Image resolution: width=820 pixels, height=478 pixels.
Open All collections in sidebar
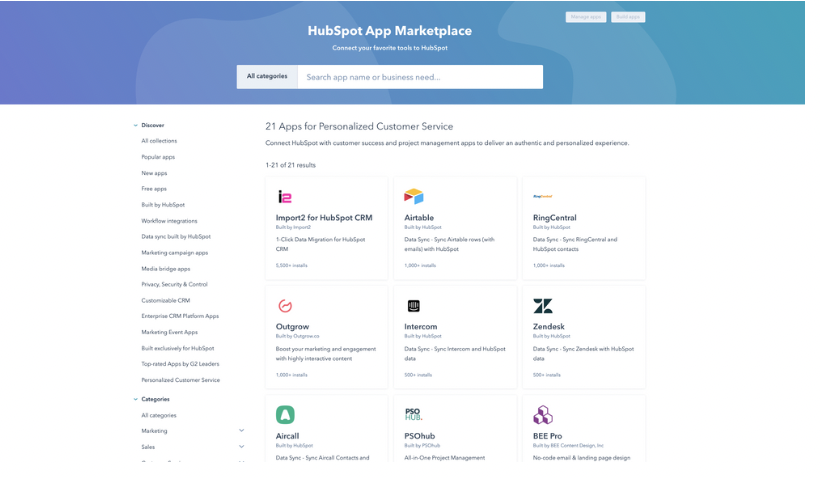point(159,141)
